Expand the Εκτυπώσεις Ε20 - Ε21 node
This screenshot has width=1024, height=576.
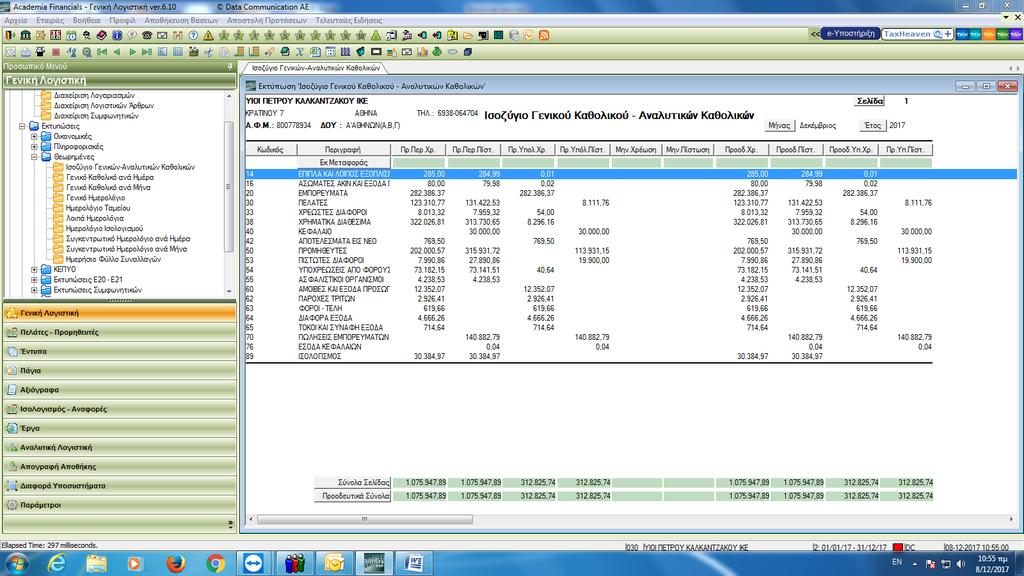point(34,280)
